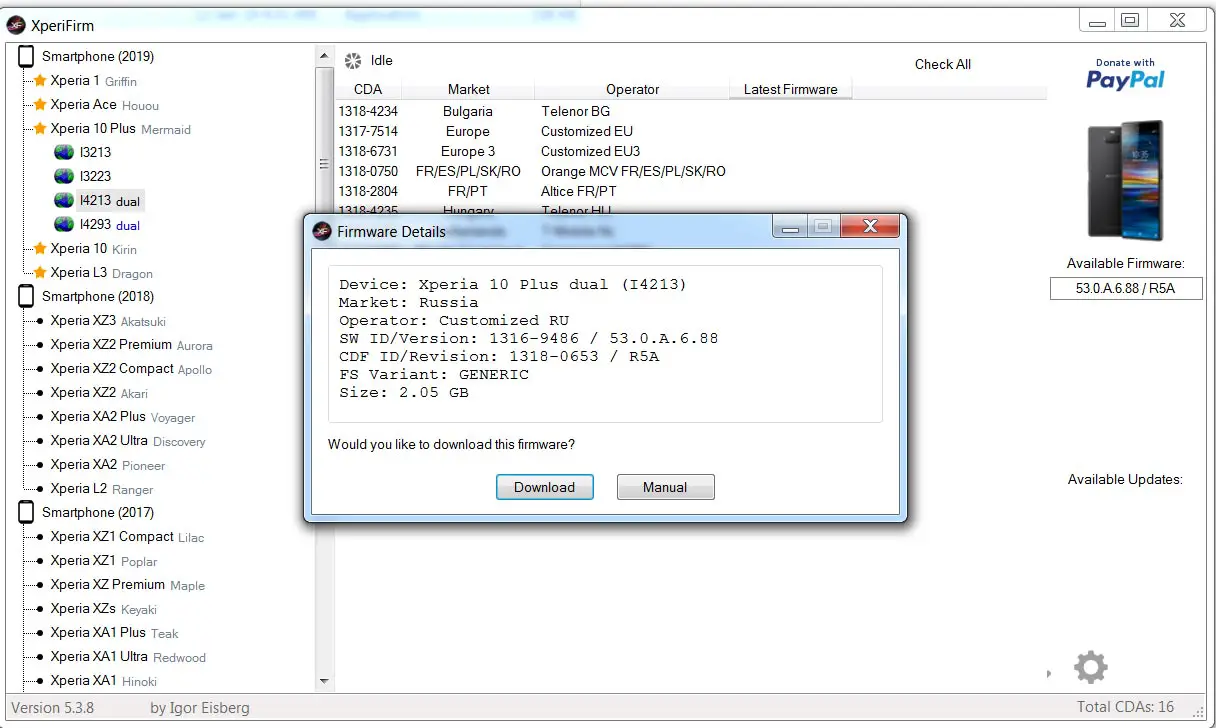Sort by the Market column header
The image size is (1216, 728).
(x=469, y=89)
